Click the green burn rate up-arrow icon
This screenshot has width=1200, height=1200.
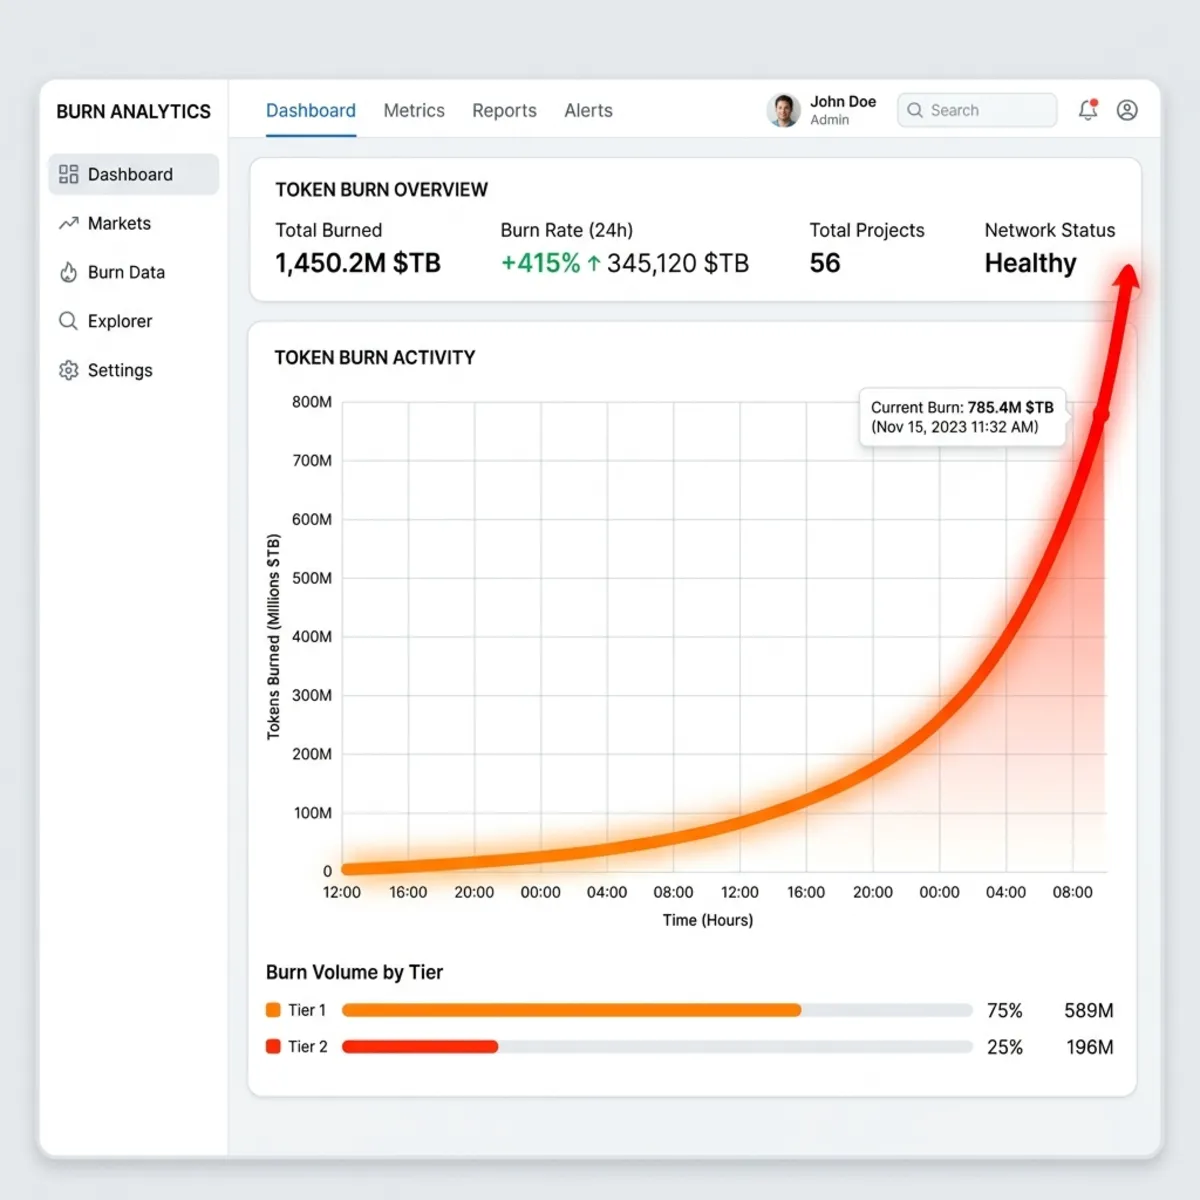coord(593,263)
